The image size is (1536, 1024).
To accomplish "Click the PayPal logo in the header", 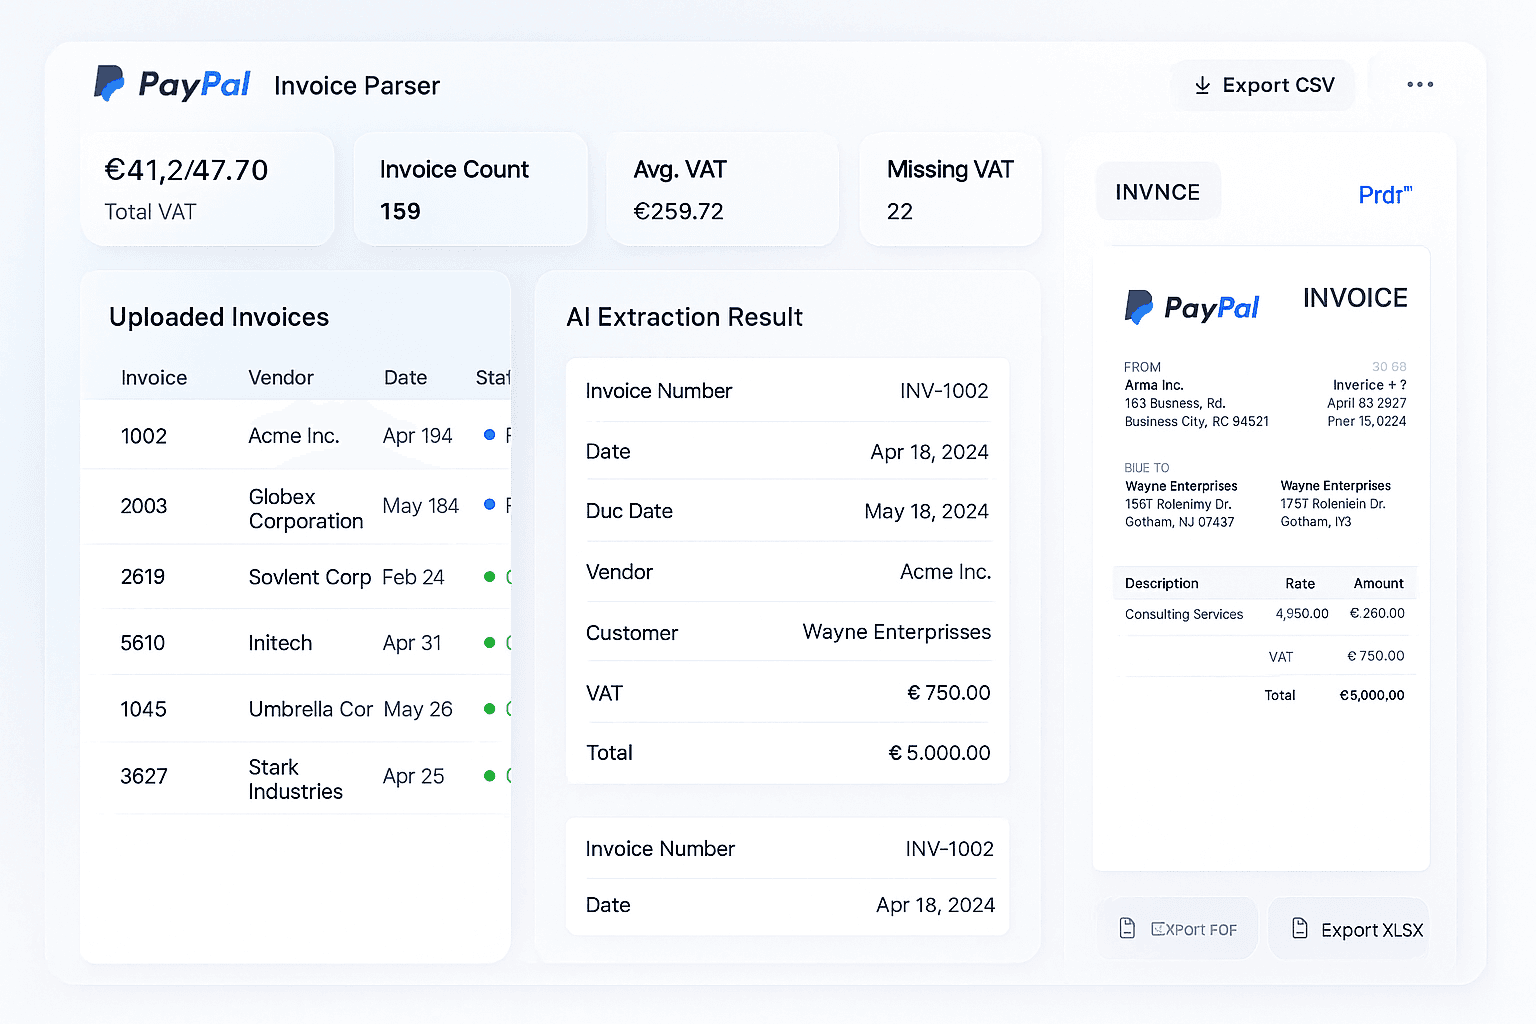I will 172,84.
